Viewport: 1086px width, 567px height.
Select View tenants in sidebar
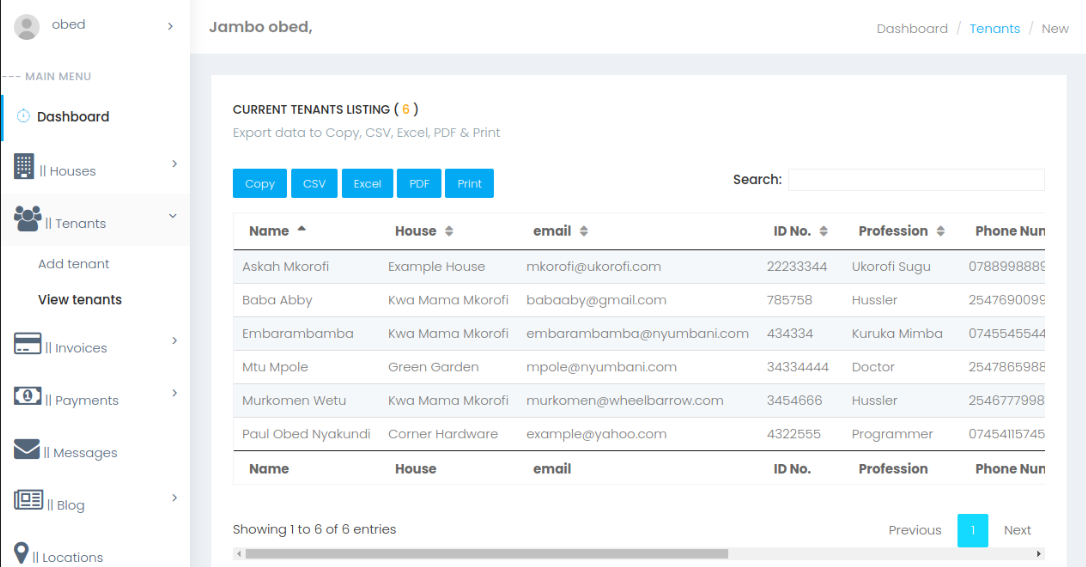(80, 299)
